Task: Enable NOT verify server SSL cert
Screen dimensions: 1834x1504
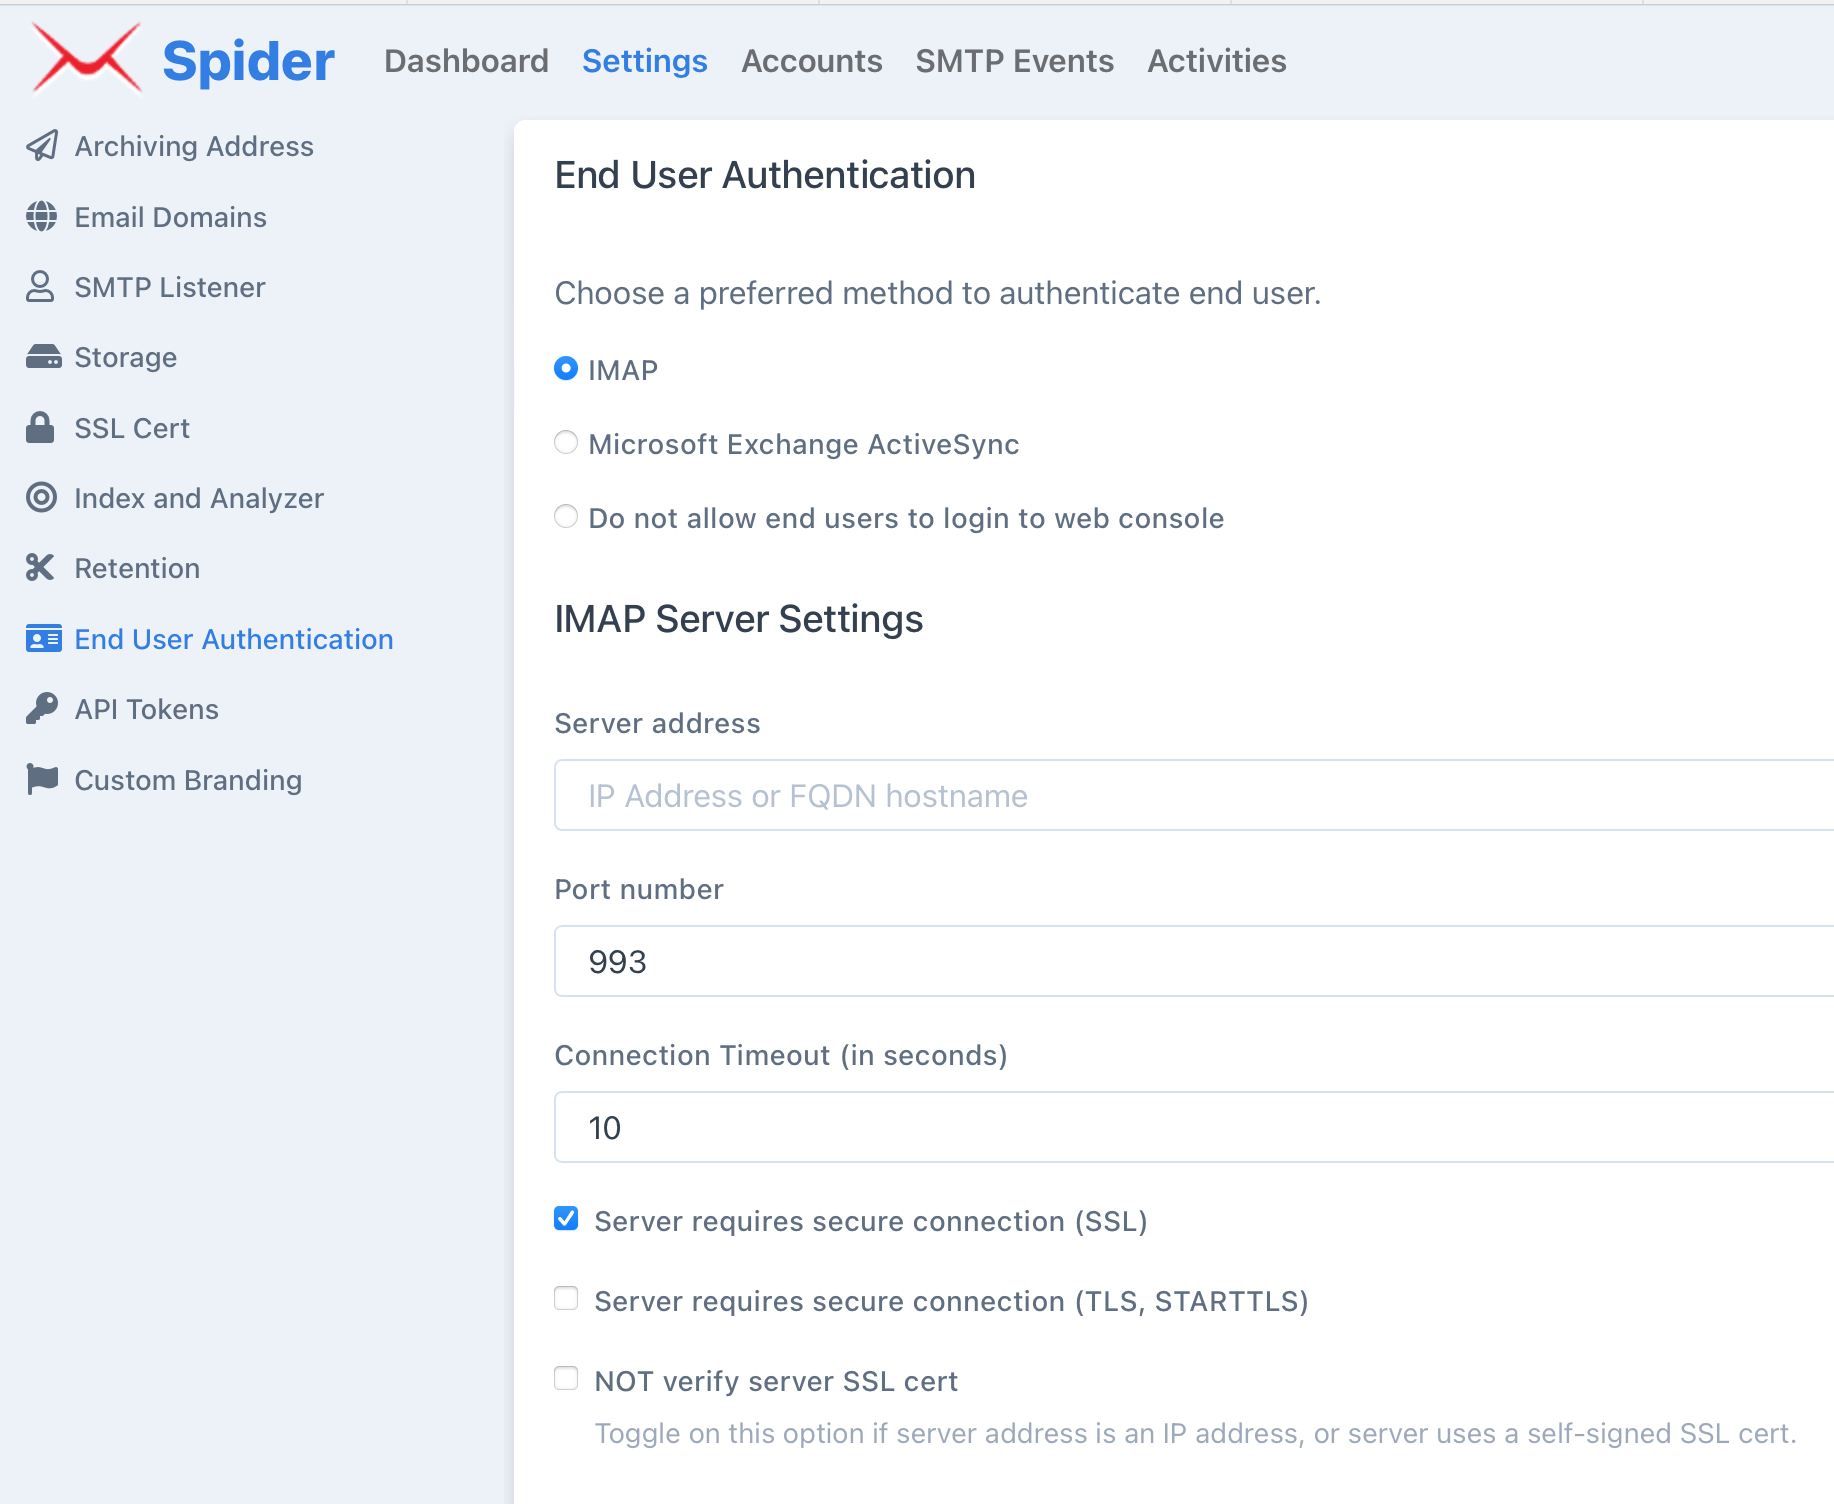Action: point(566,1378)
